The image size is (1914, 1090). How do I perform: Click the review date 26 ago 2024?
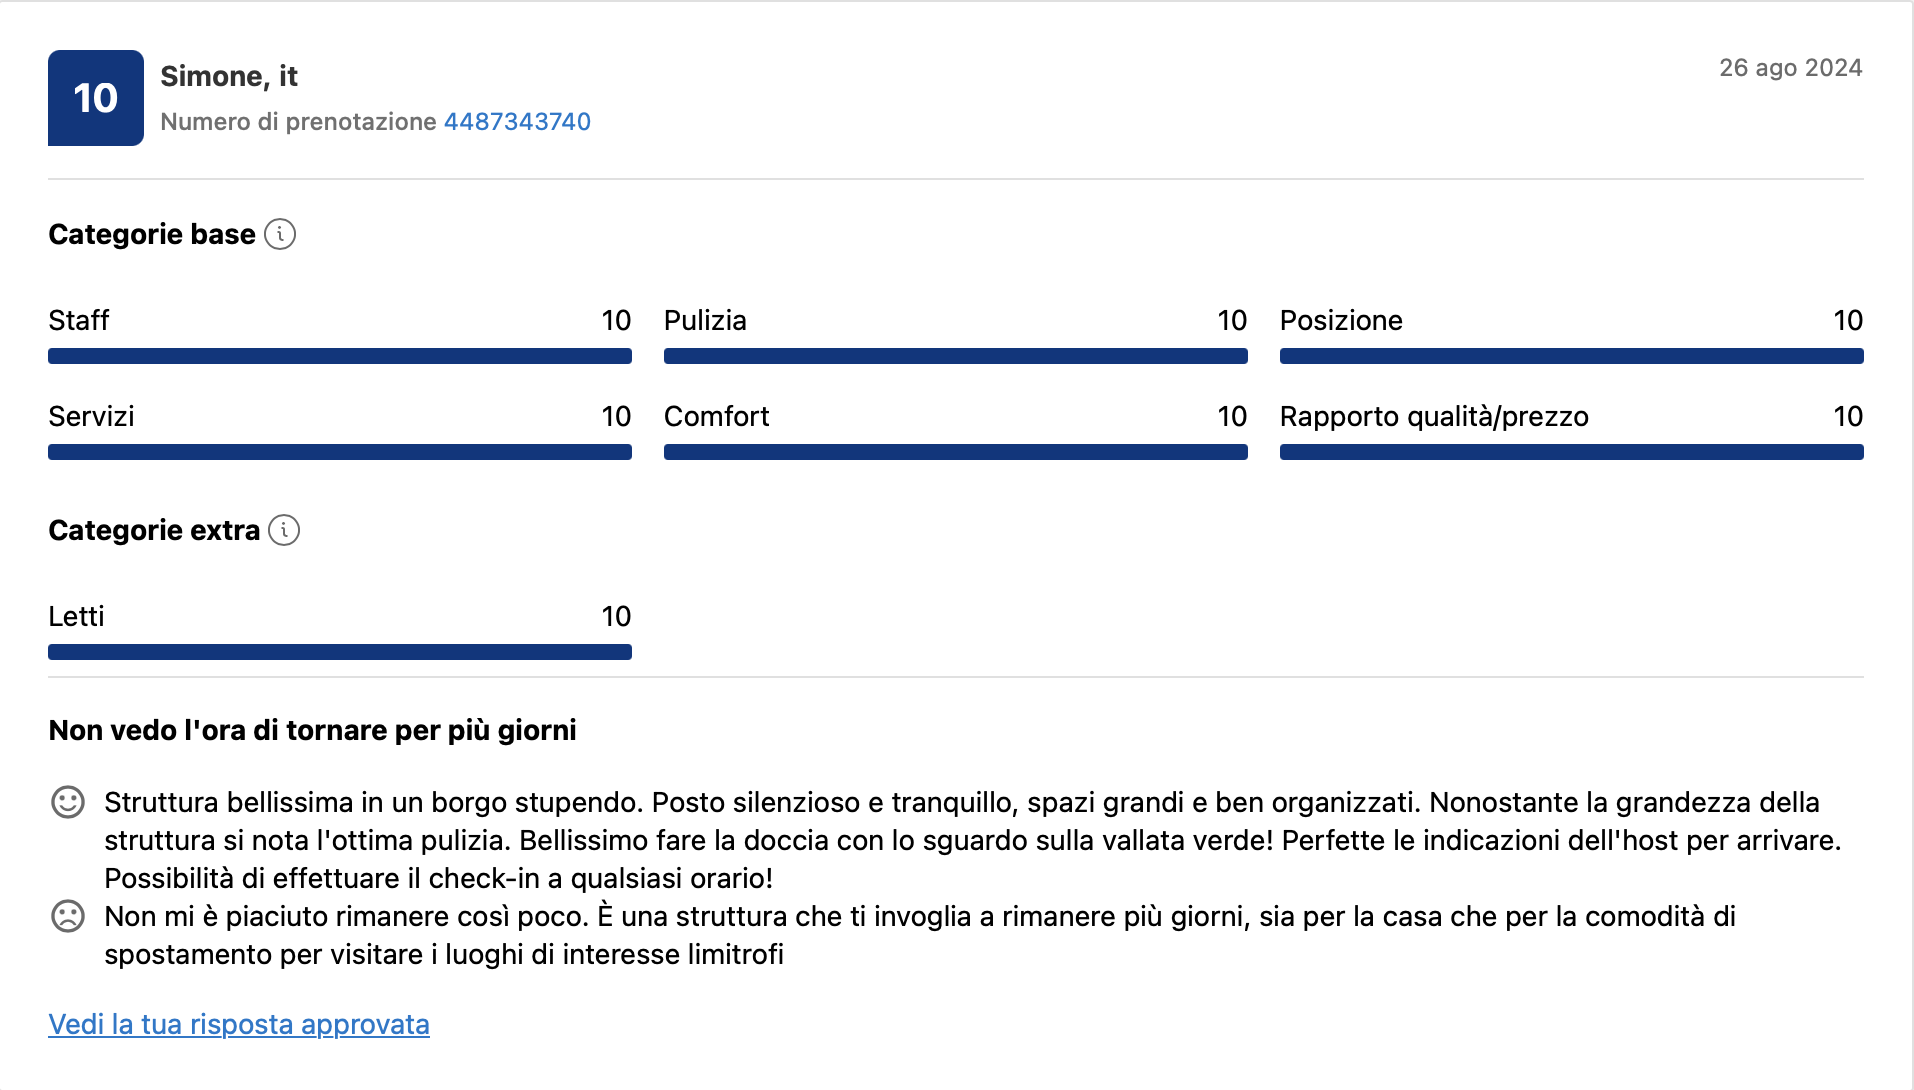pos(1790,68)
